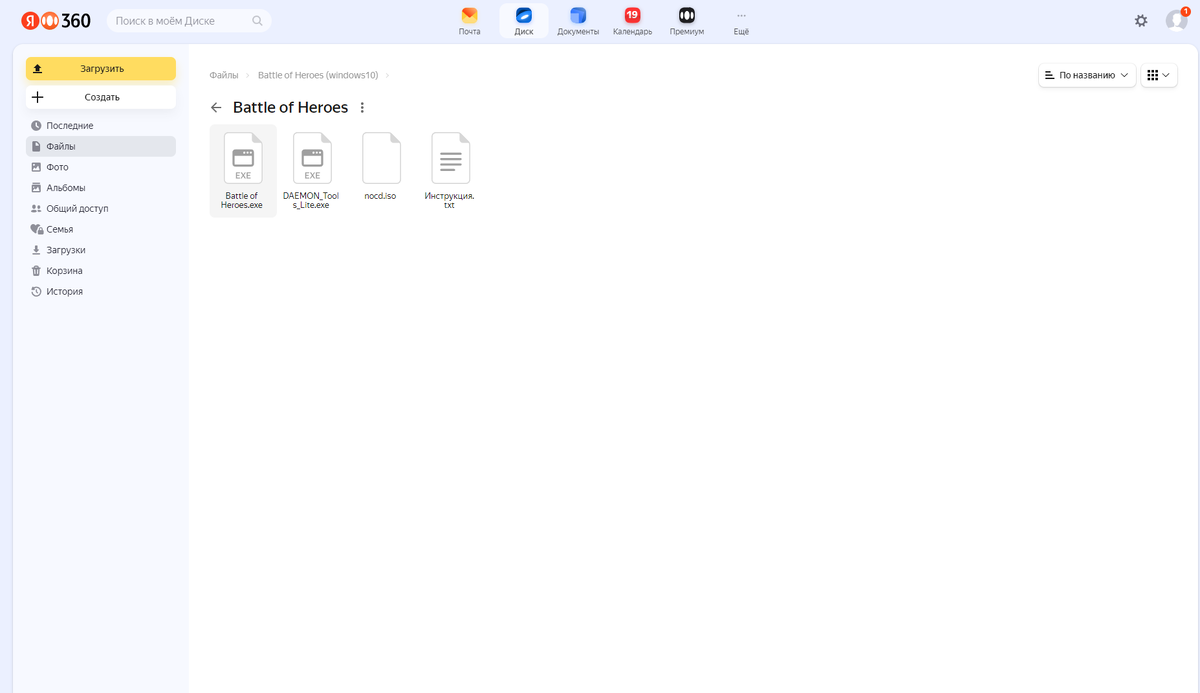Show more services via Ещё
This screenshot has height=693, width=1200.
point(741,21)
